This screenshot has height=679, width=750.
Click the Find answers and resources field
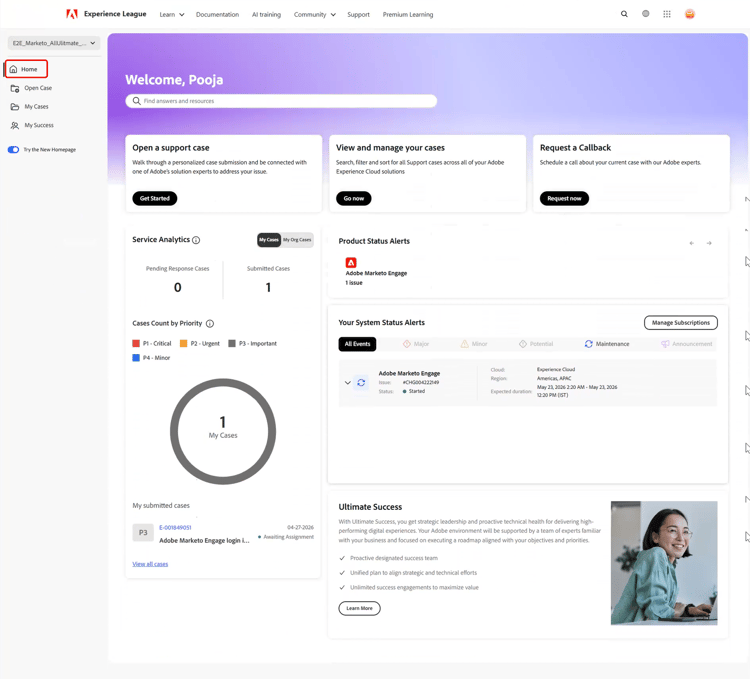click(281, 101)
